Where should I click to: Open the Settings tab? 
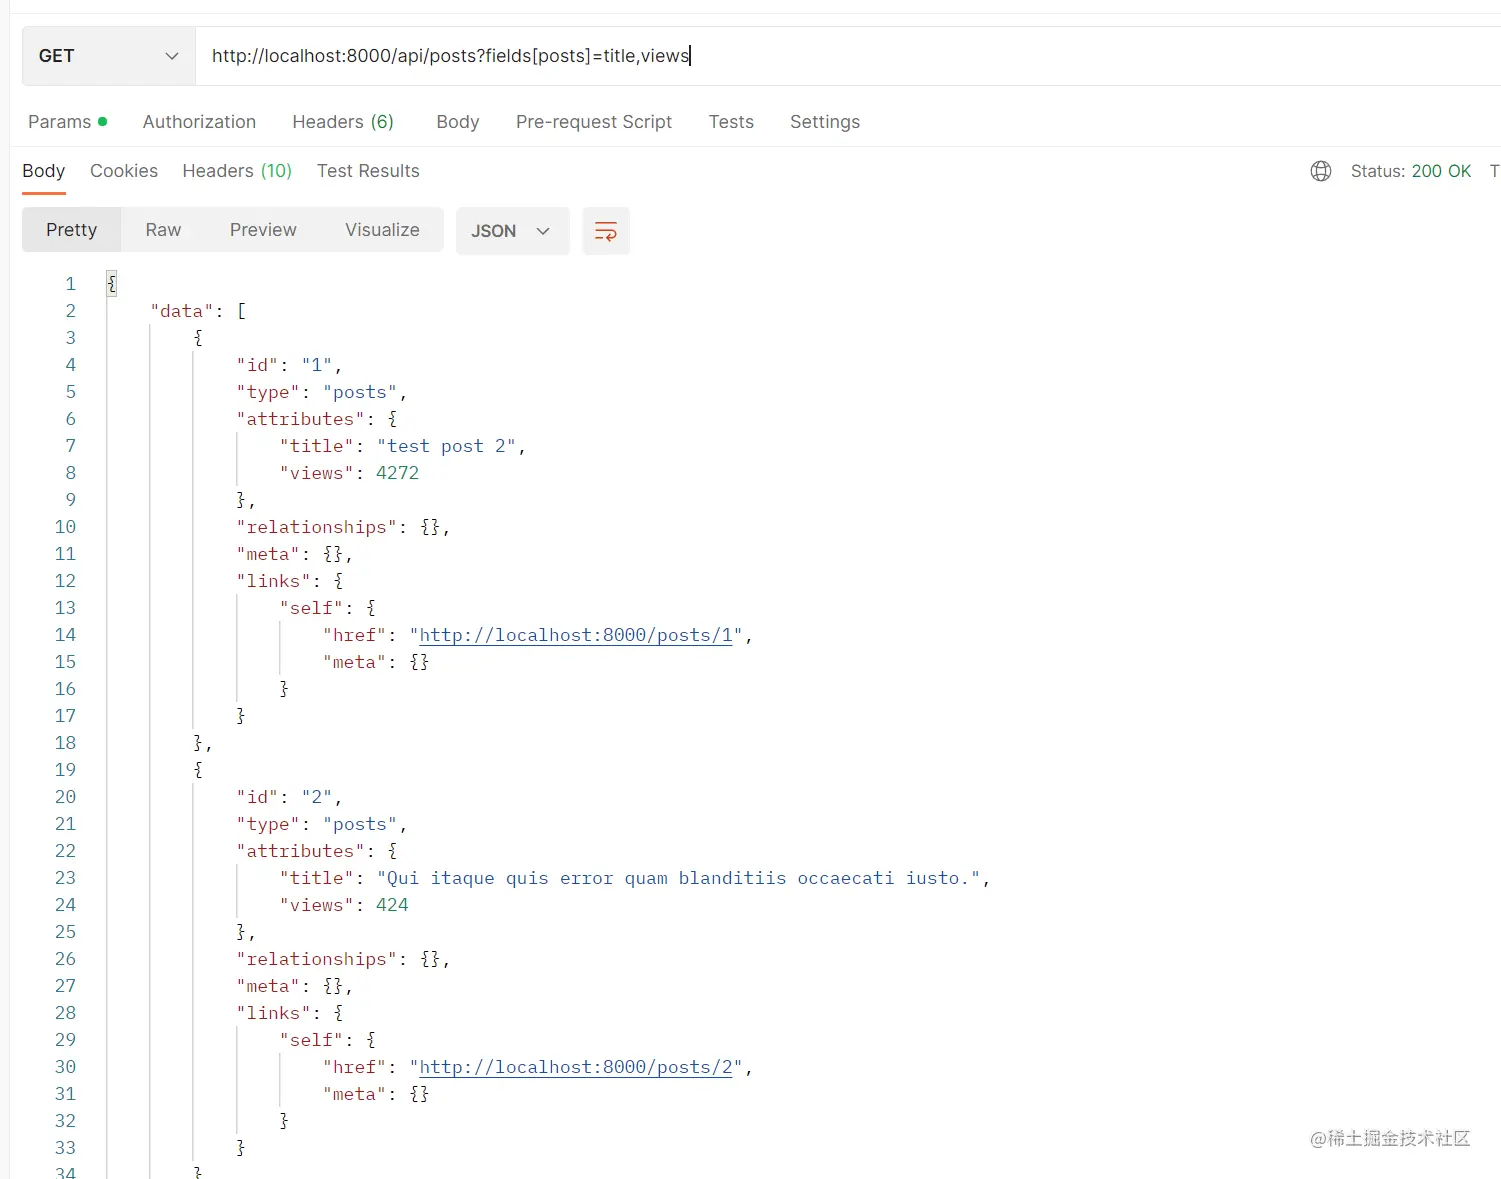pyautogui.click(x=825, y=122)
